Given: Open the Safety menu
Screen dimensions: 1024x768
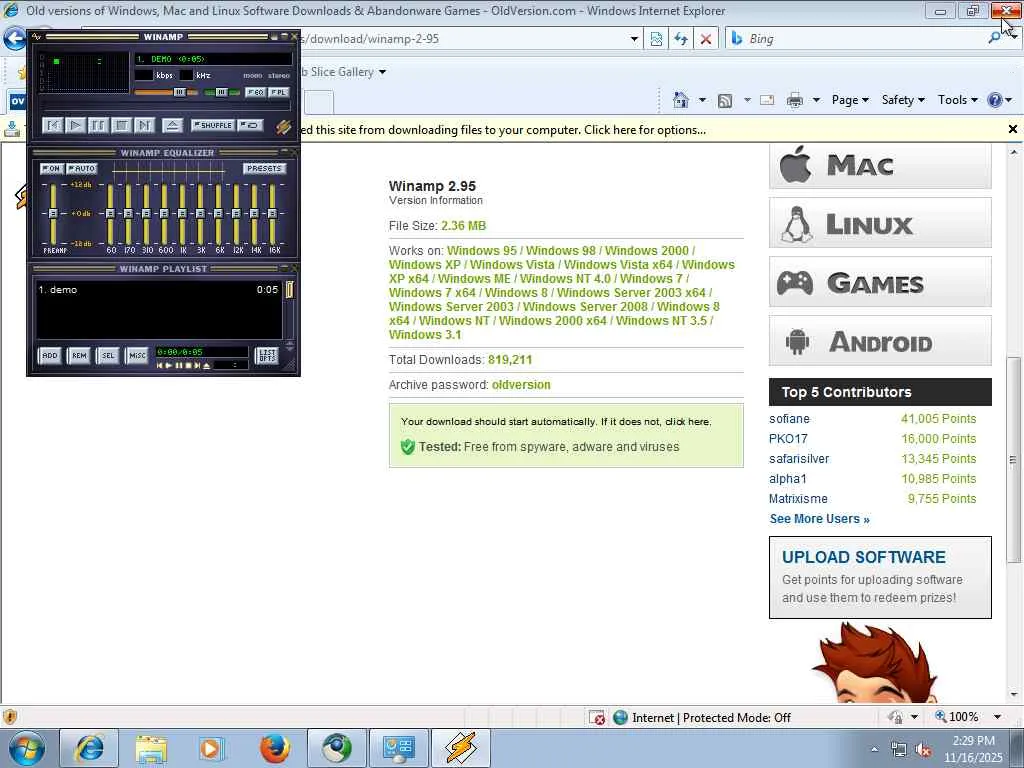Looking at the screenshot, I should pos(903,100).
